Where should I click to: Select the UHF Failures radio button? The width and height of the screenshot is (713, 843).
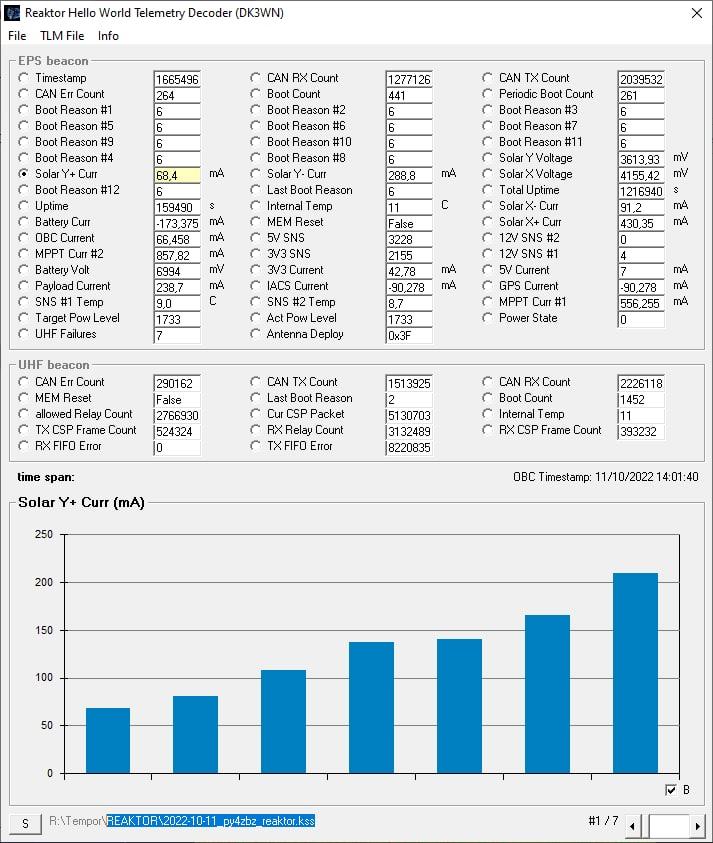click(24, 334)
